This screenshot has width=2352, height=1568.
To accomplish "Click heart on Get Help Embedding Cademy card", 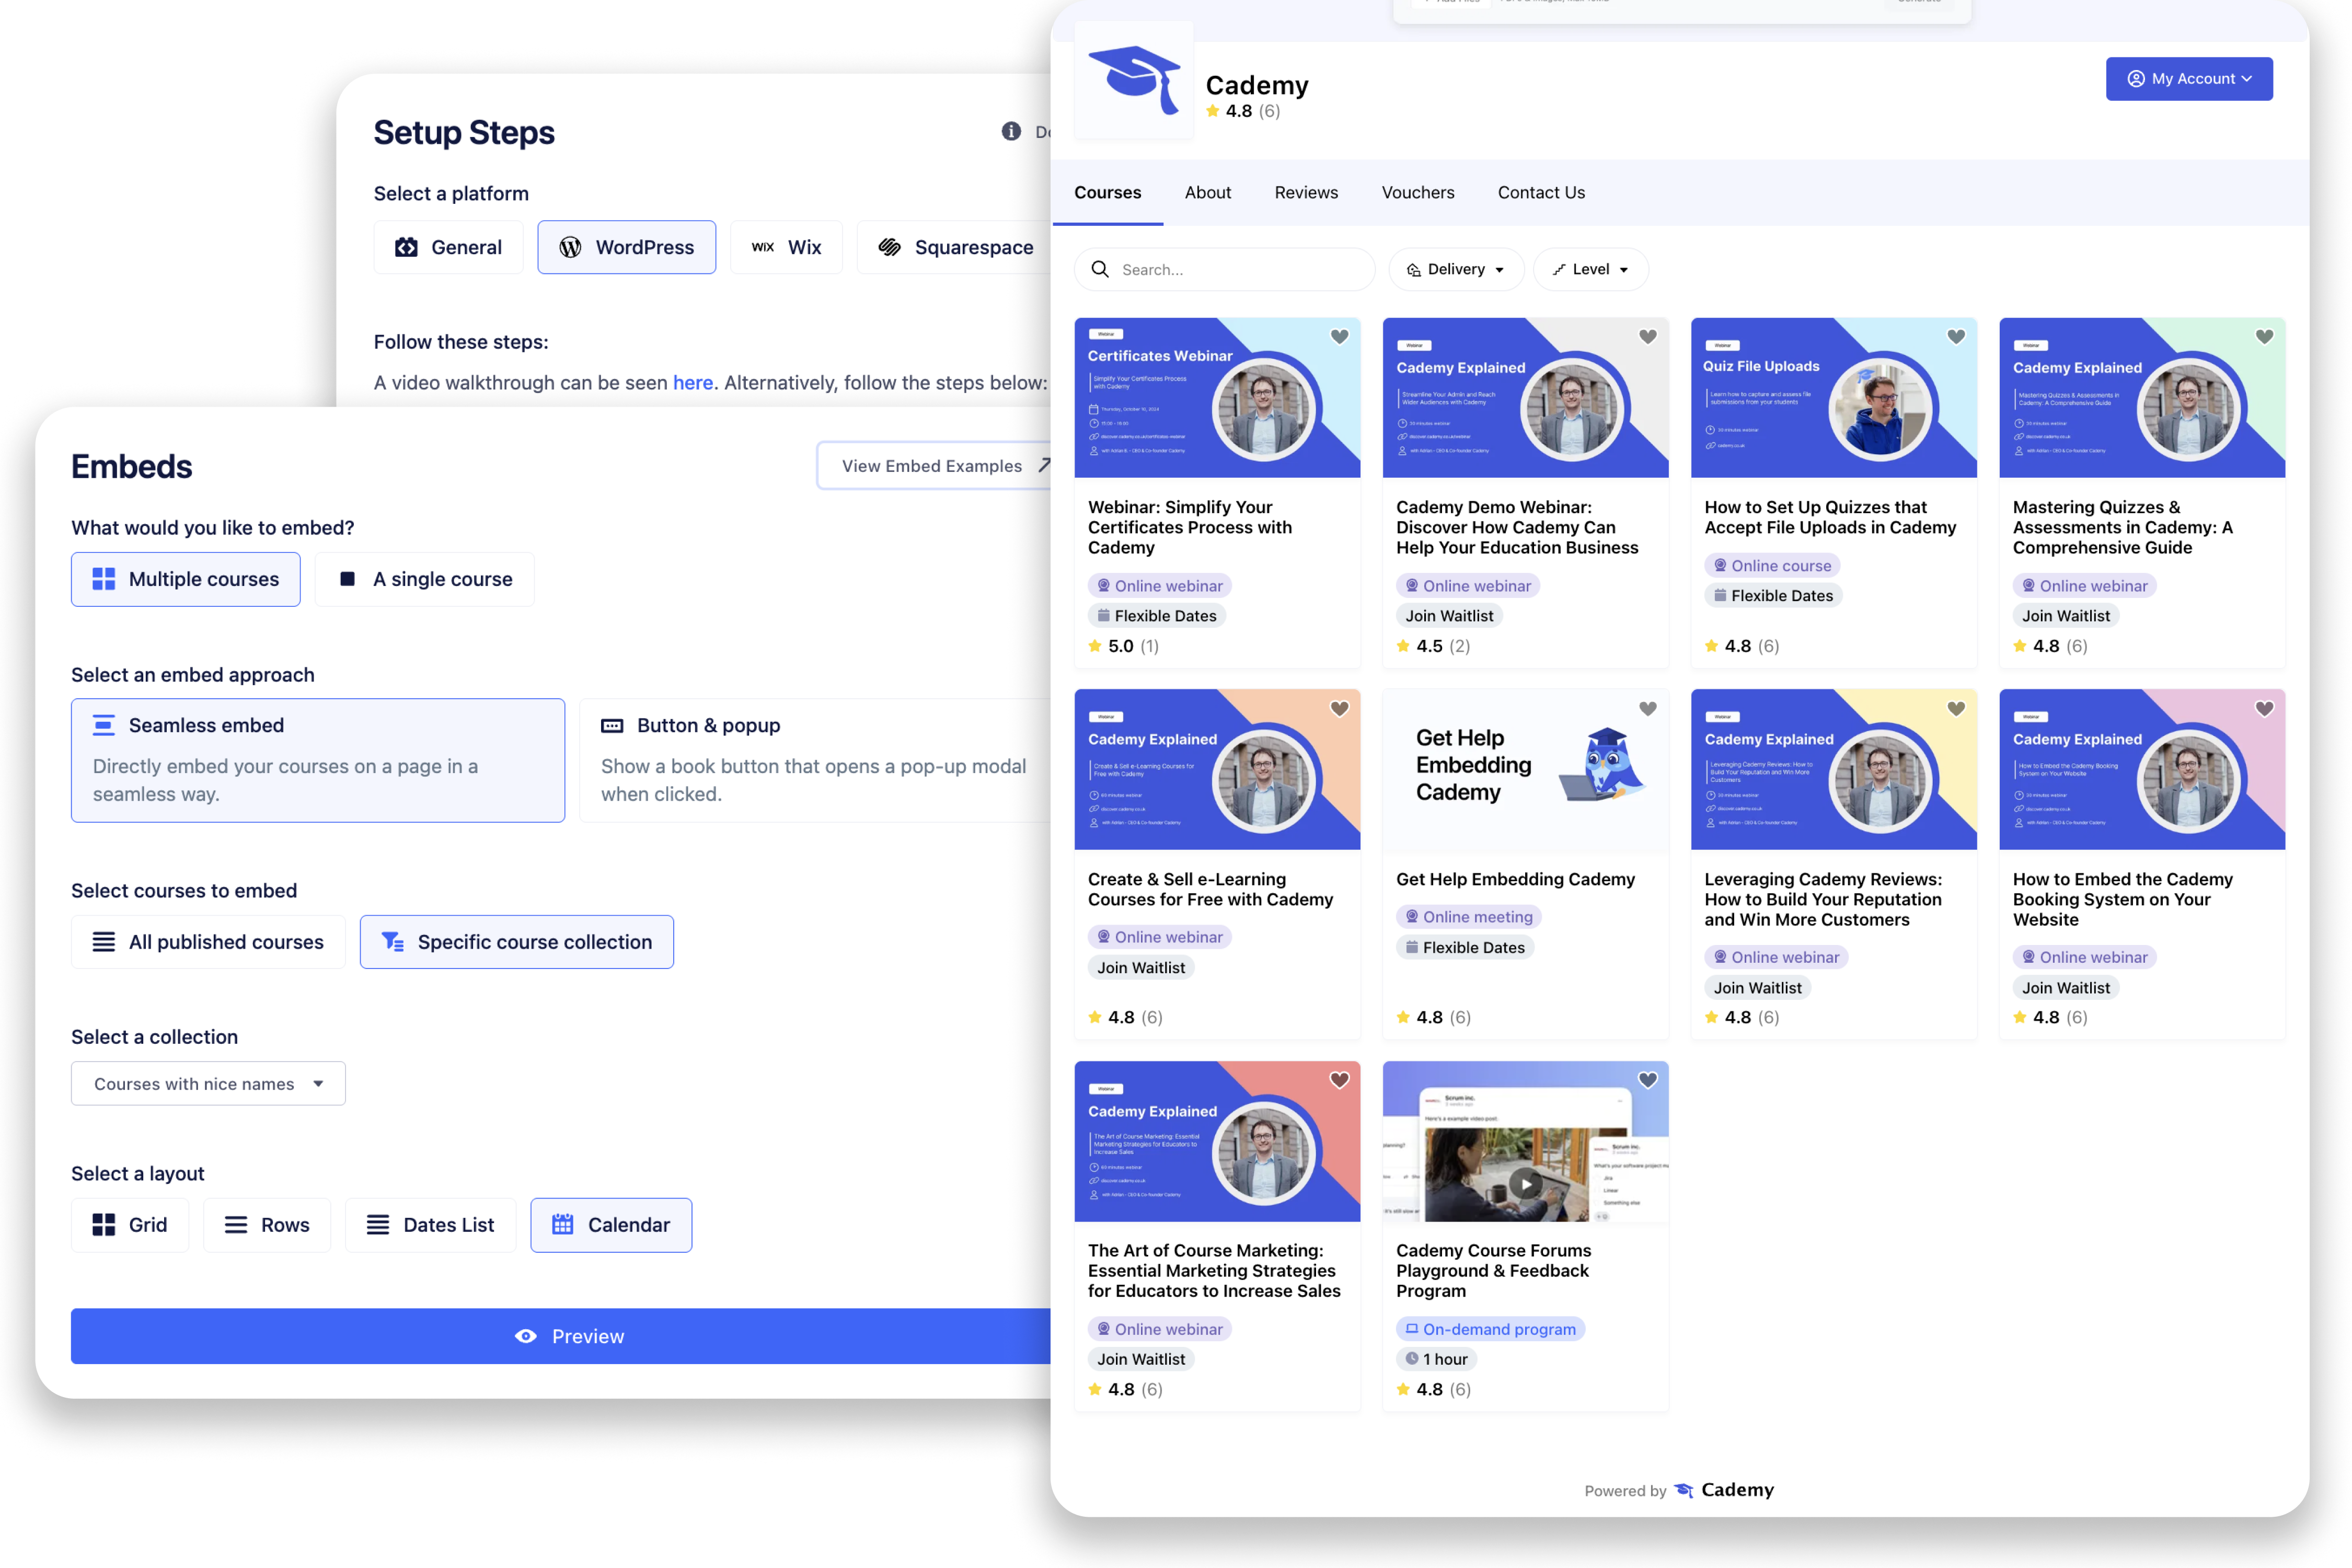I will [x=1647, y=709].
